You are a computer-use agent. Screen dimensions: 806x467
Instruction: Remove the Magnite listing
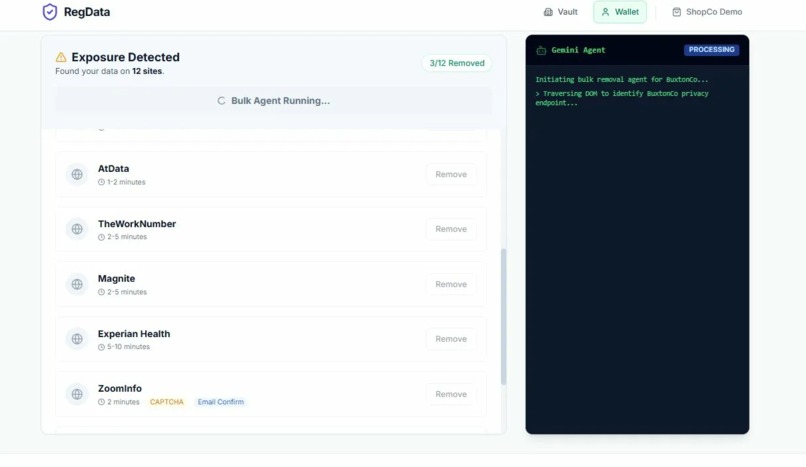pos(451,284)
